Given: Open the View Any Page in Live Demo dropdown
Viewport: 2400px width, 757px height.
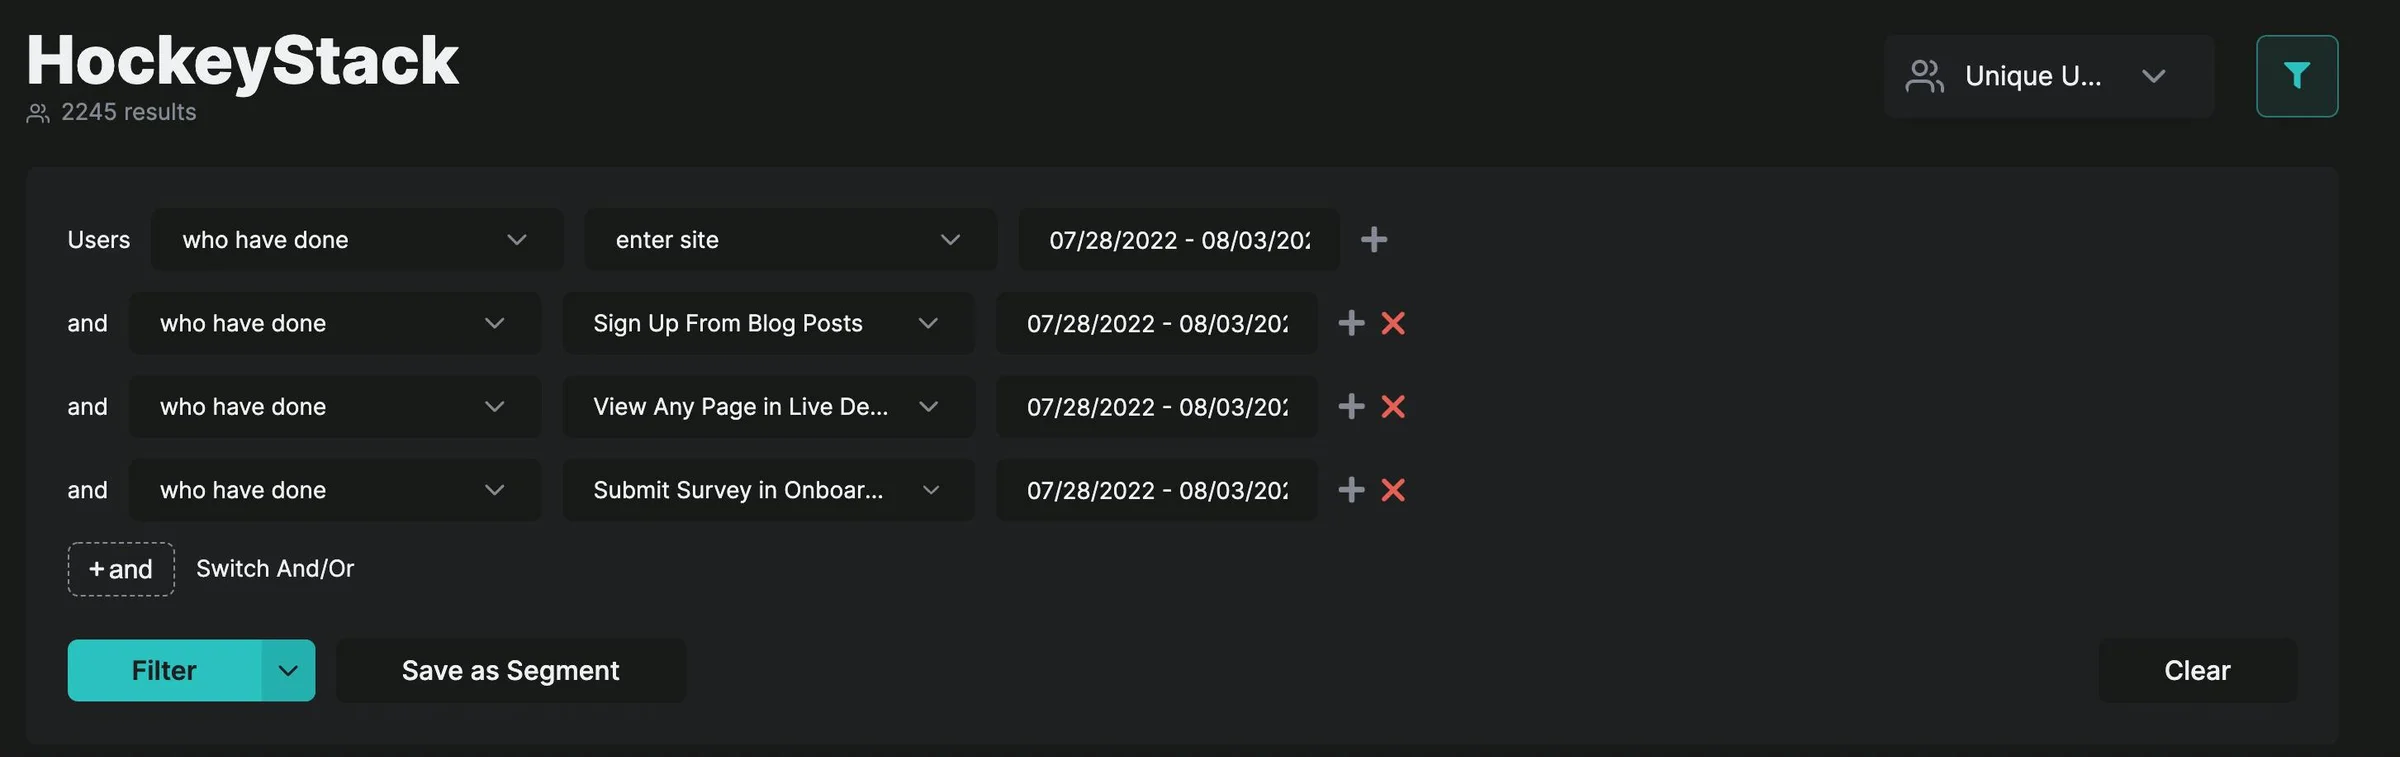Looking at the screenshot, I should tap(768, 407).
